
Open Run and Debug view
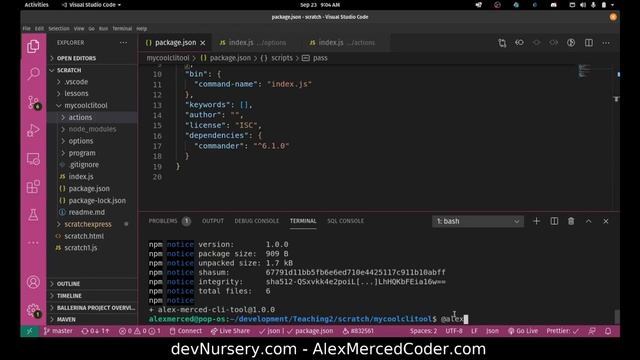point(33,131)
